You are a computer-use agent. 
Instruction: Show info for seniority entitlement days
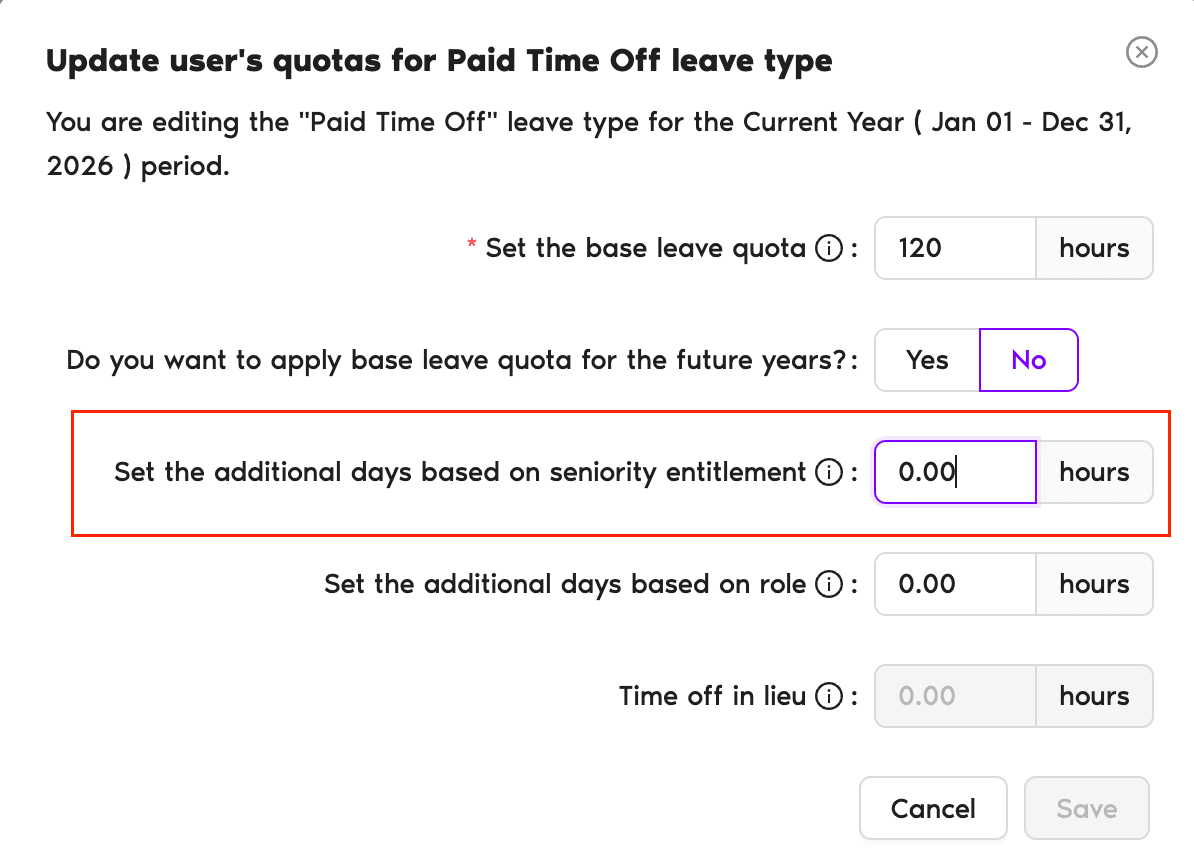click(828, 472)
